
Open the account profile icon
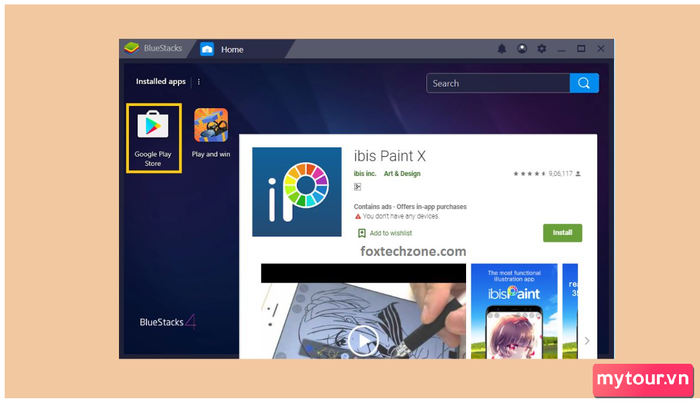pyautogui.click(x=522, y=49)
